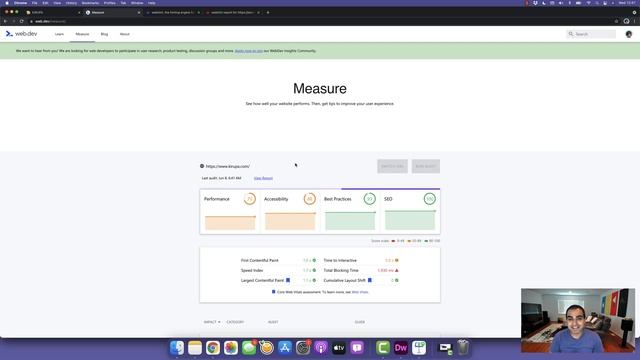Open App Store from the dock
Screen dimensions: 640x360
coord(285,348)
